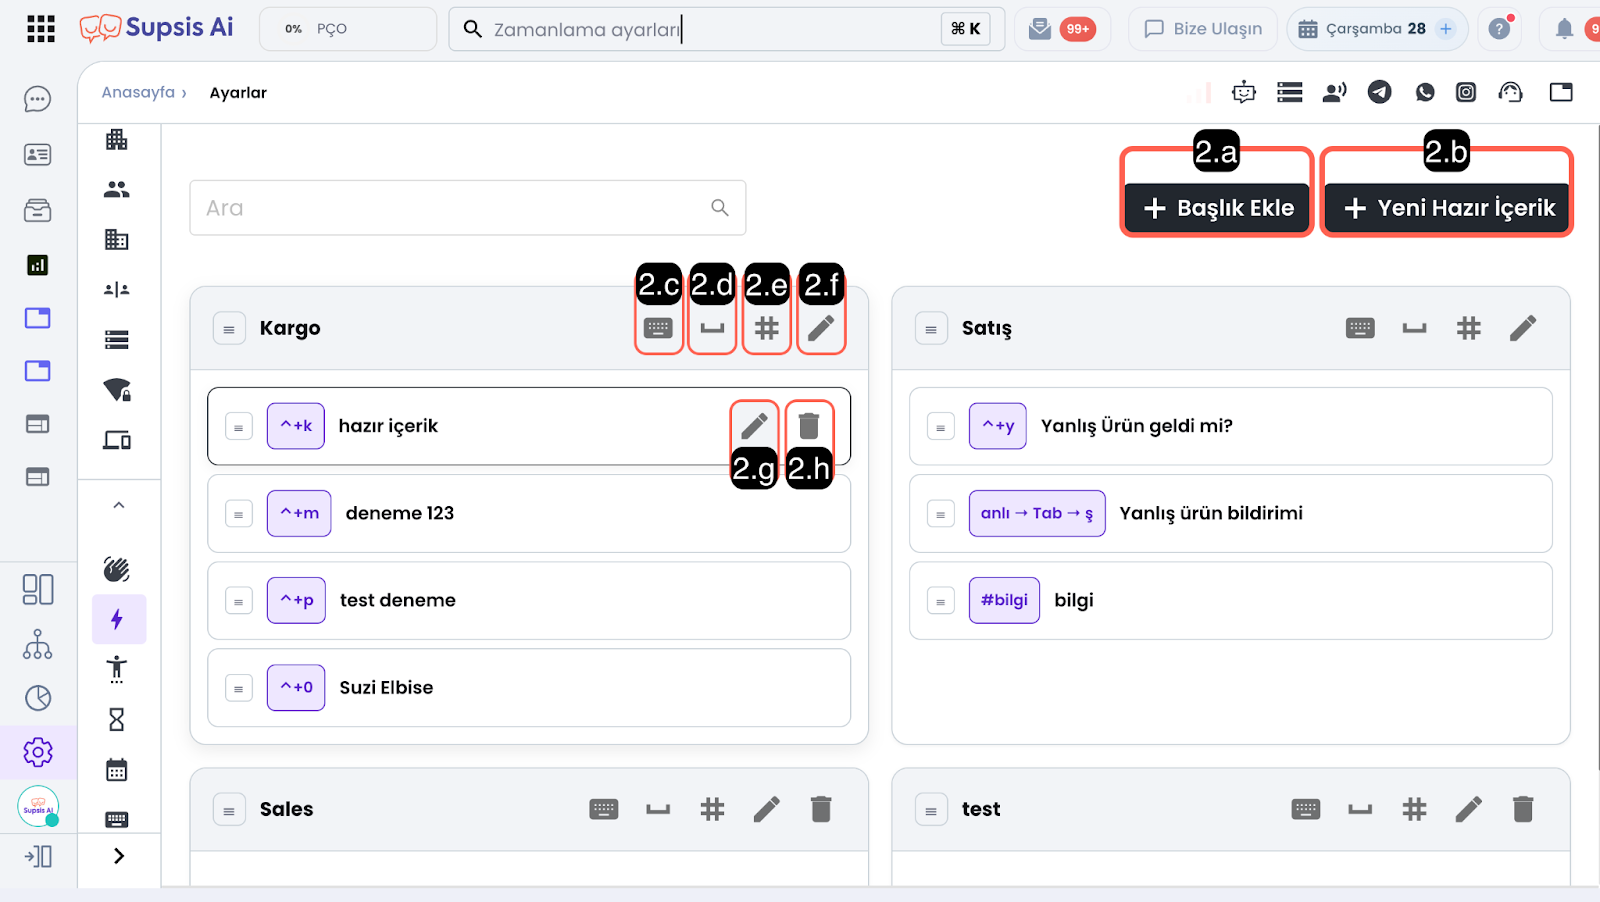Toggle drag handle of Kargo category

(x=229, y=329)
